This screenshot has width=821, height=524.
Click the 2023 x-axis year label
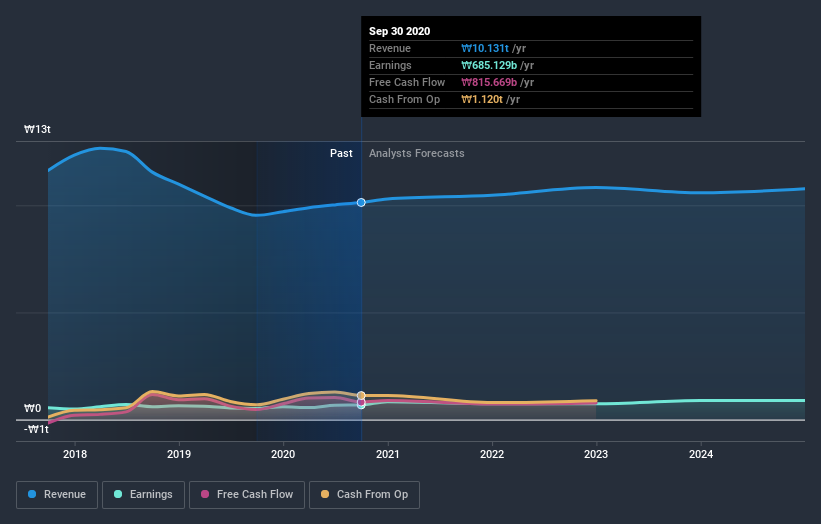596,454
